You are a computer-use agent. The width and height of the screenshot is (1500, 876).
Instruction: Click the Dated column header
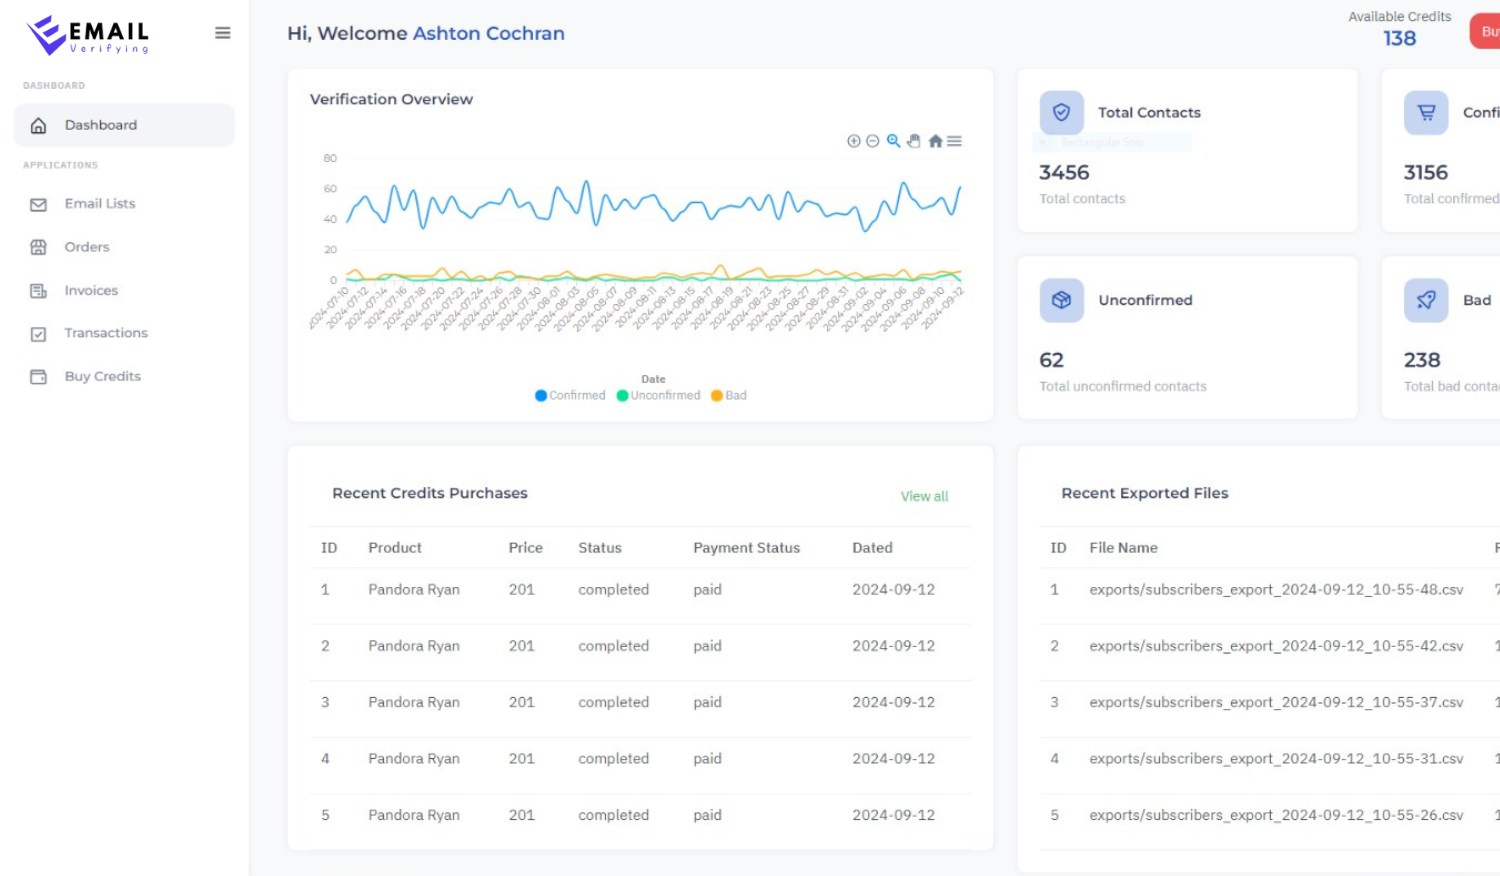point(872,548)
